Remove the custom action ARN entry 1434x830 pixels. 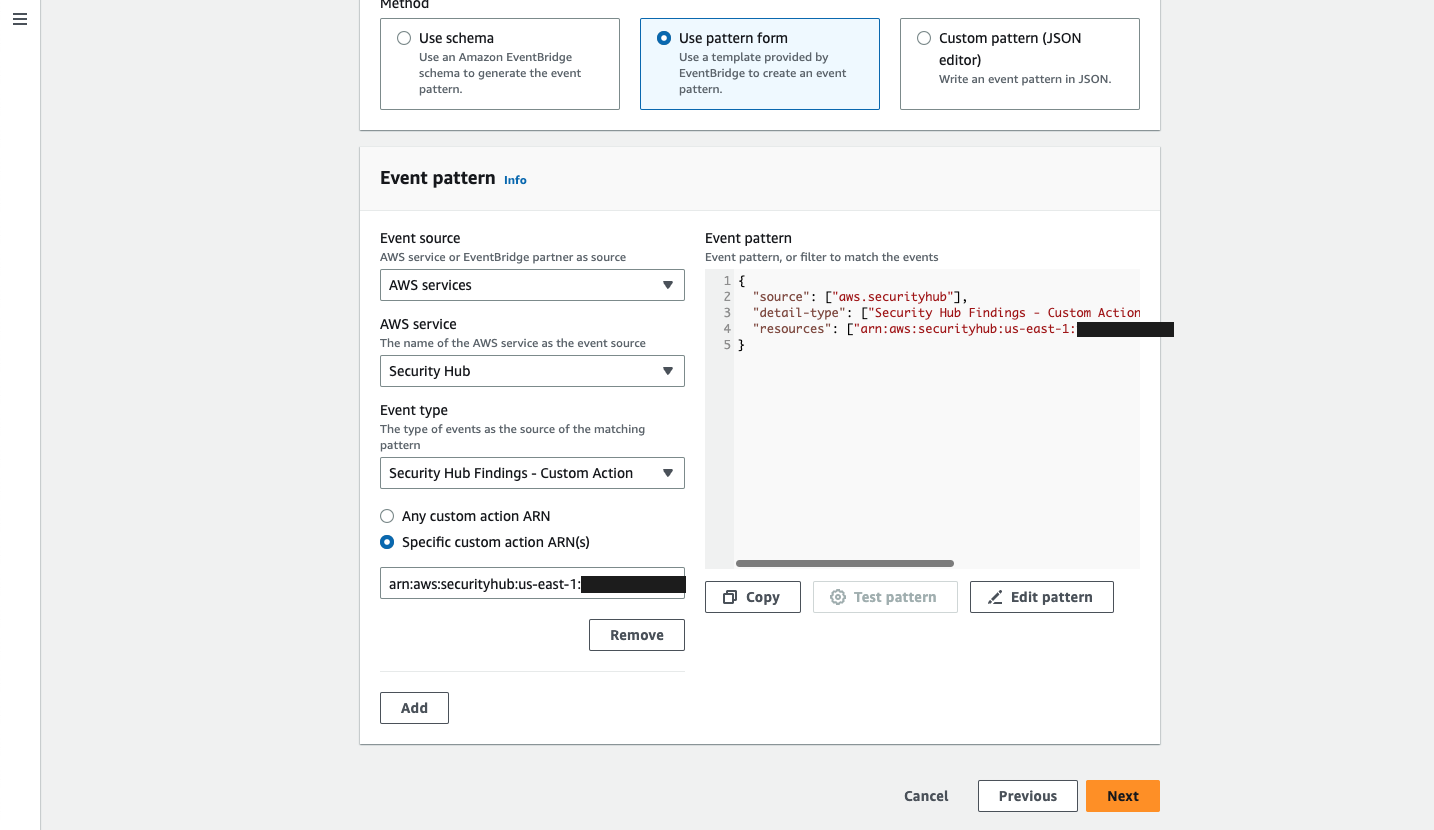click(636, 634)
